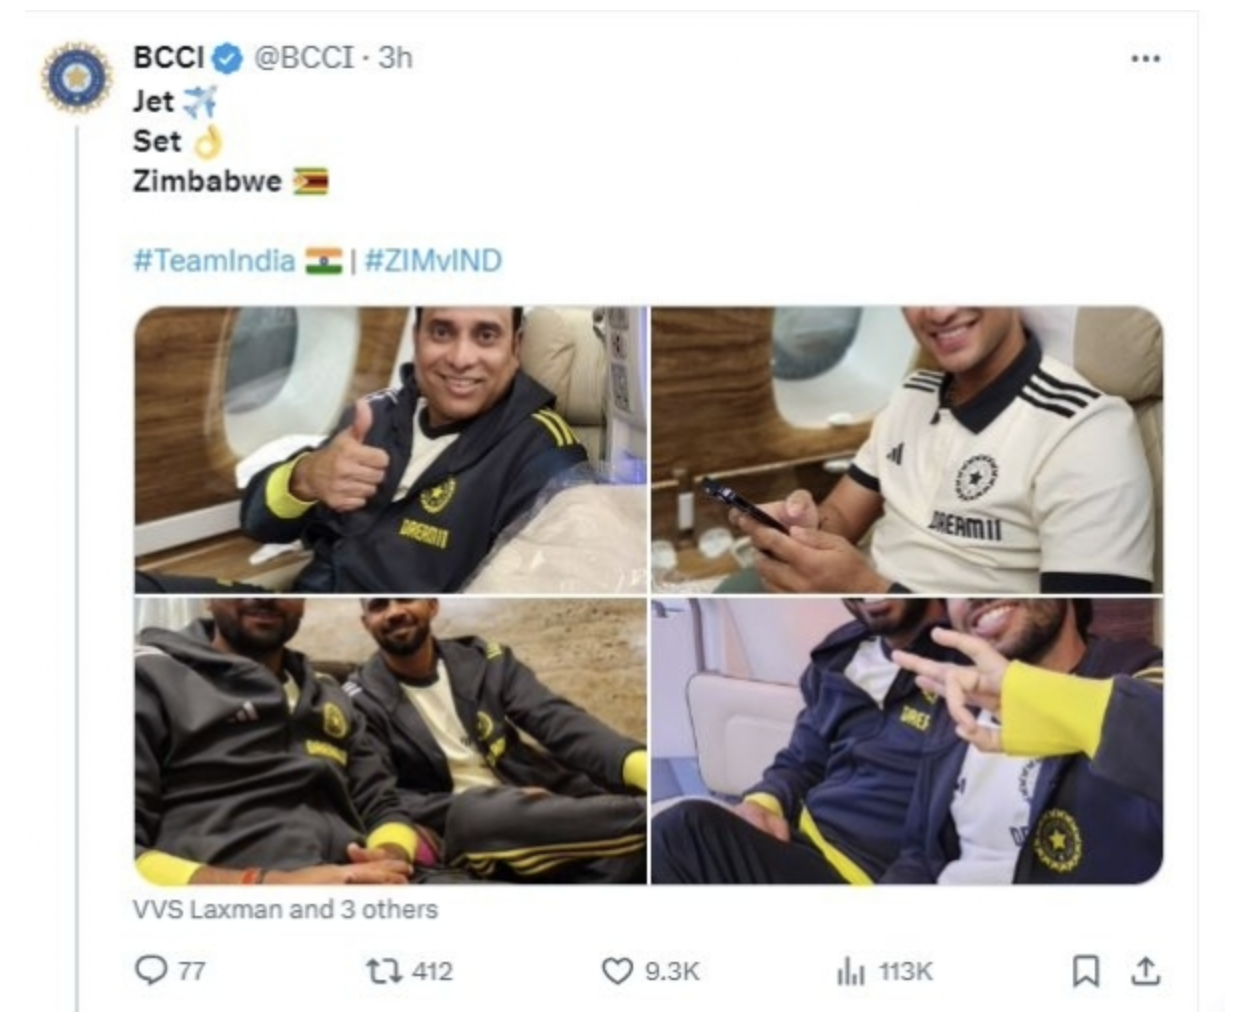Open the peace-sign photo thumbnail

(907, 741)
